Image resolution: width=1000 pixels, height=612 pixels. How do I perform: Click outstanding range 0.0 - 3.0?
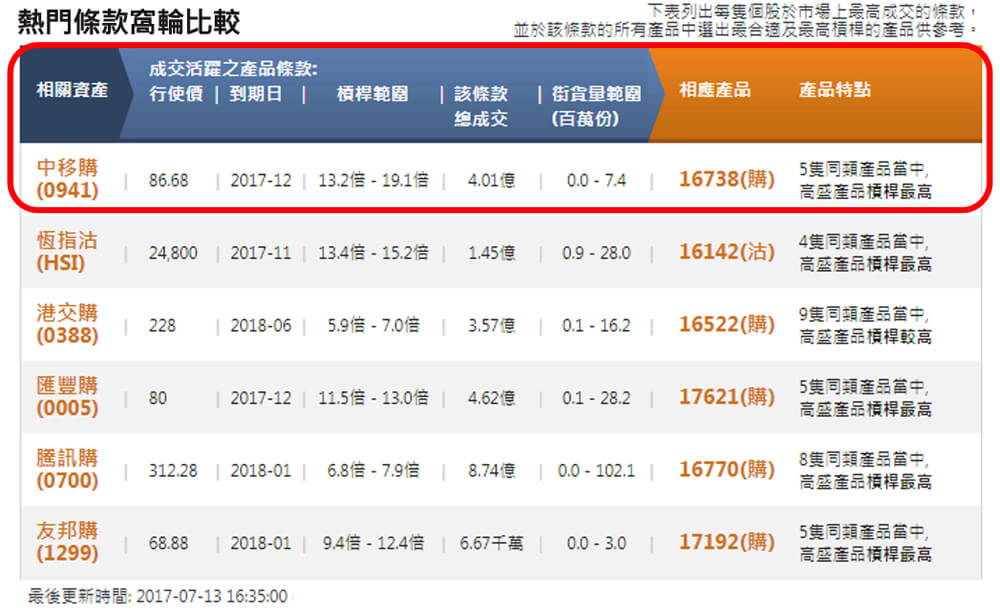pos(596,544)
